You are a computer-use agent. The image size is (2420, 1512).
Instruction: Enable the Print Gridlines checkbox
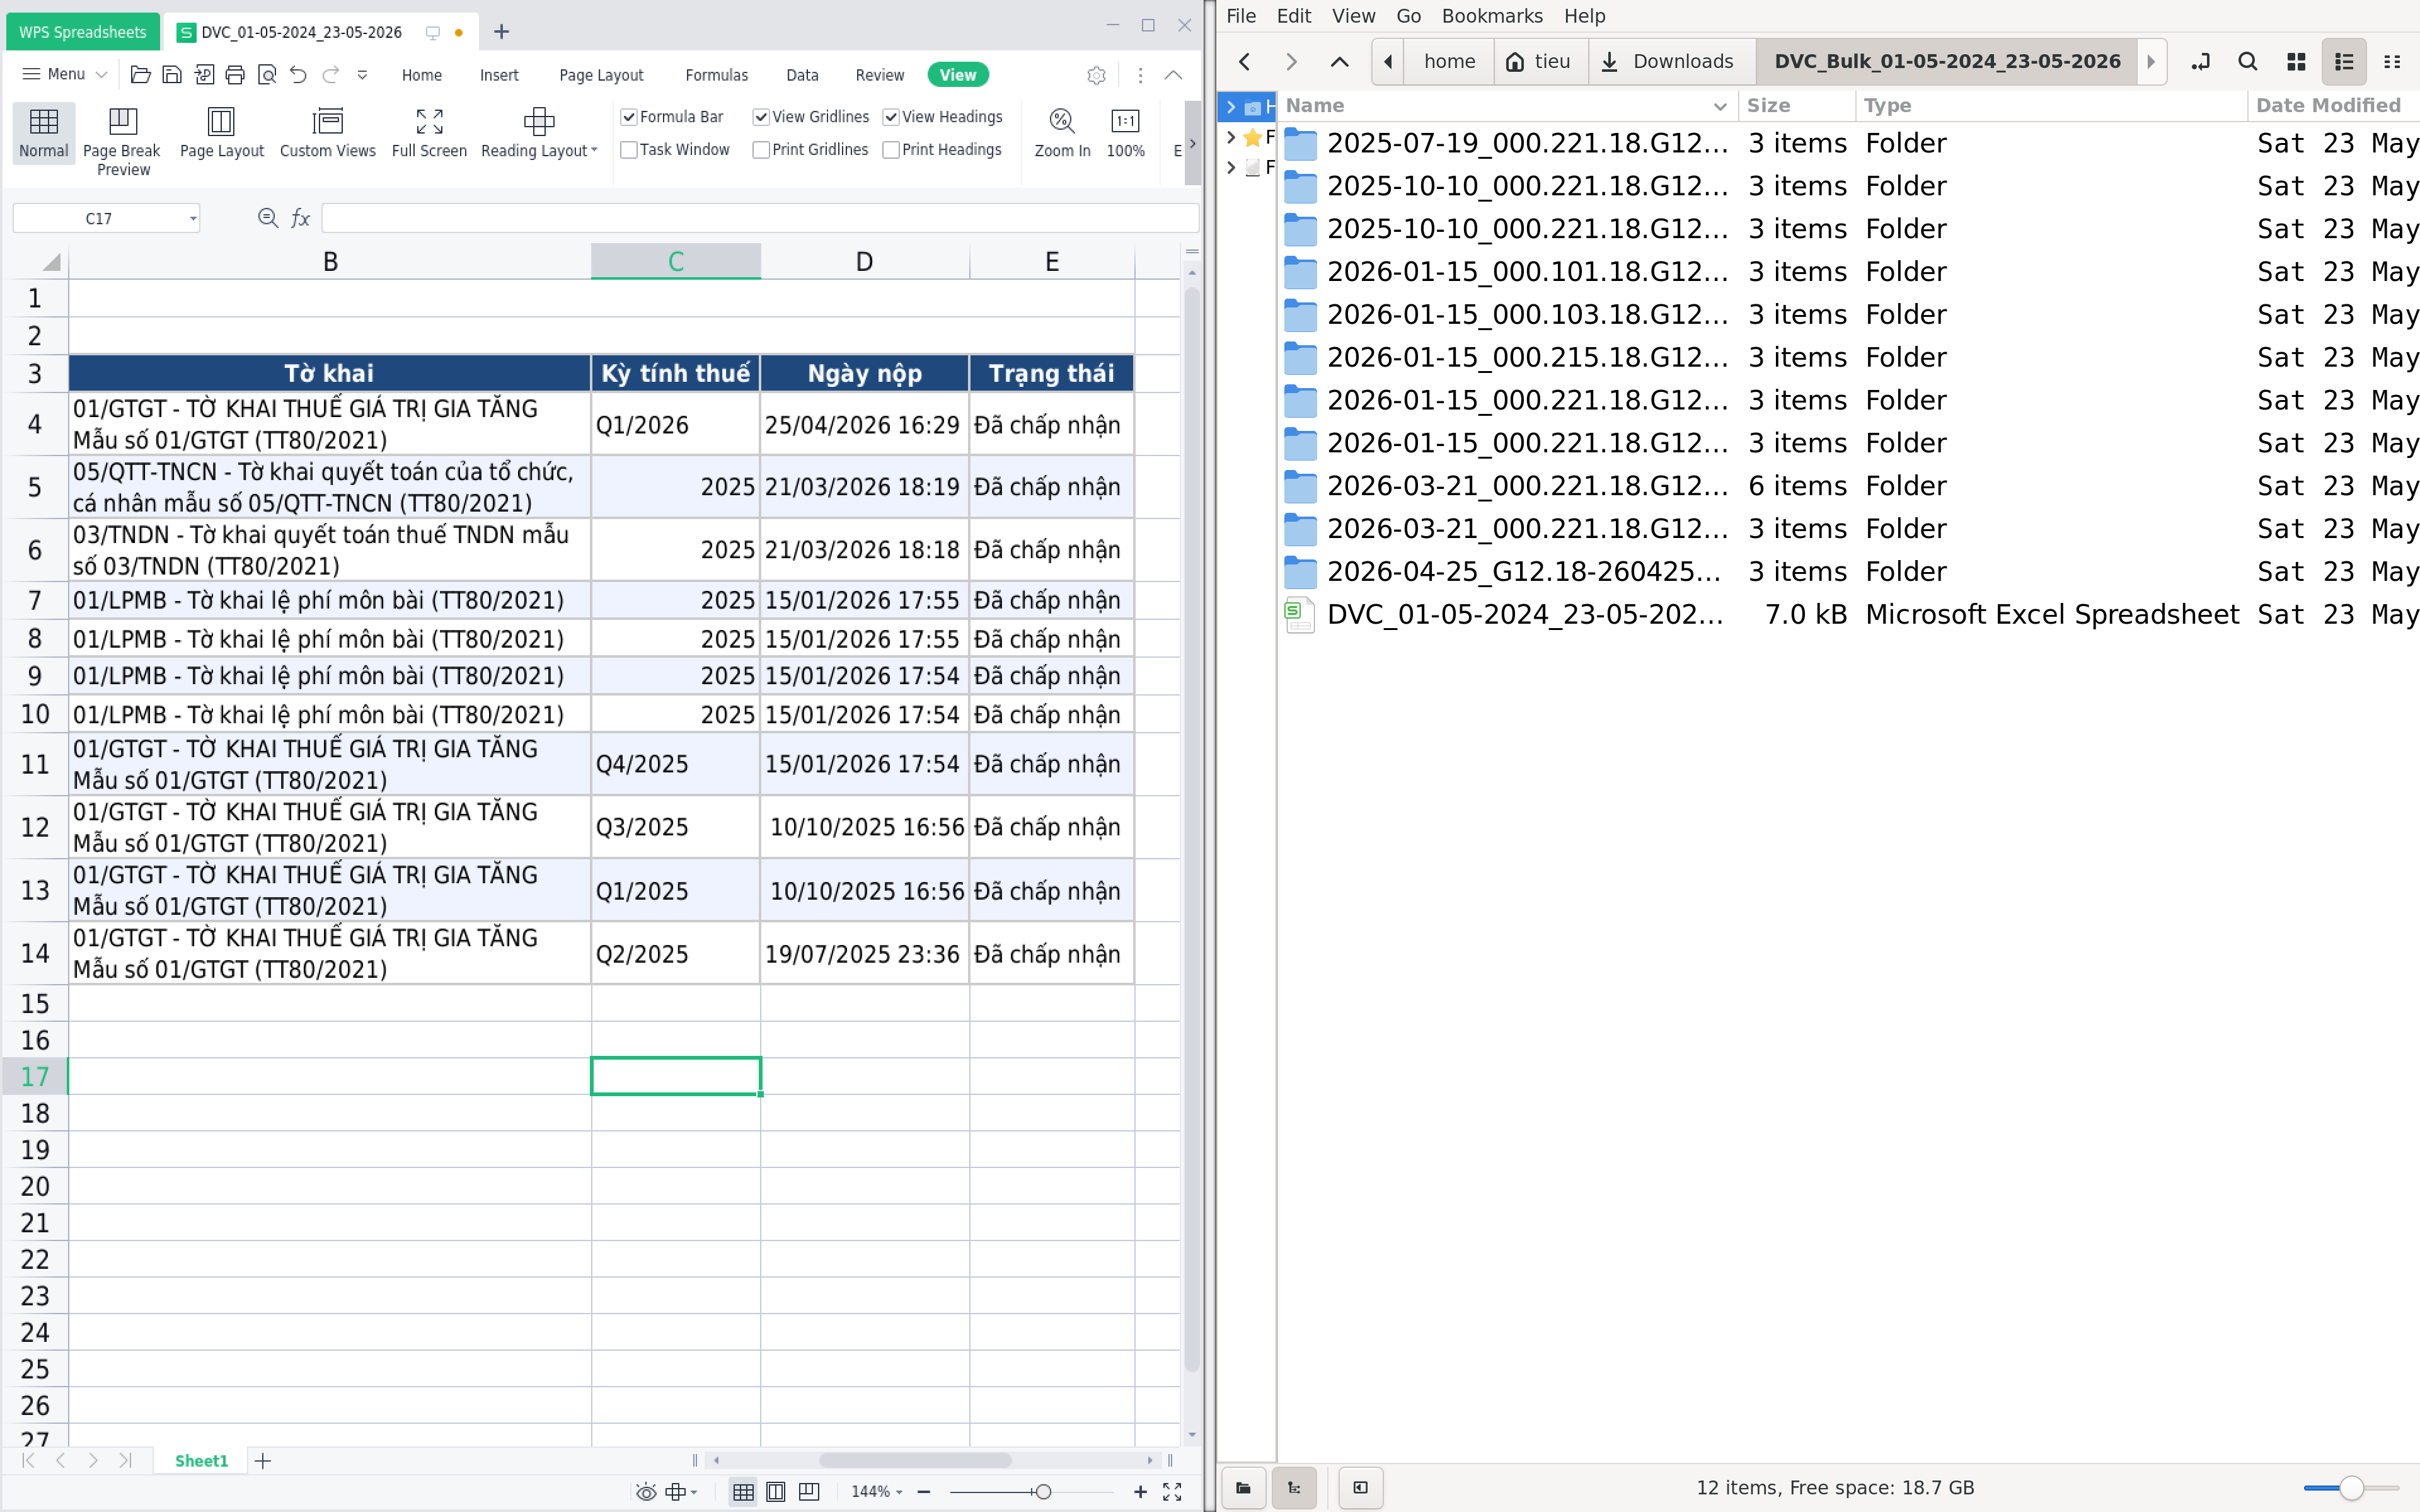point(761,150)
